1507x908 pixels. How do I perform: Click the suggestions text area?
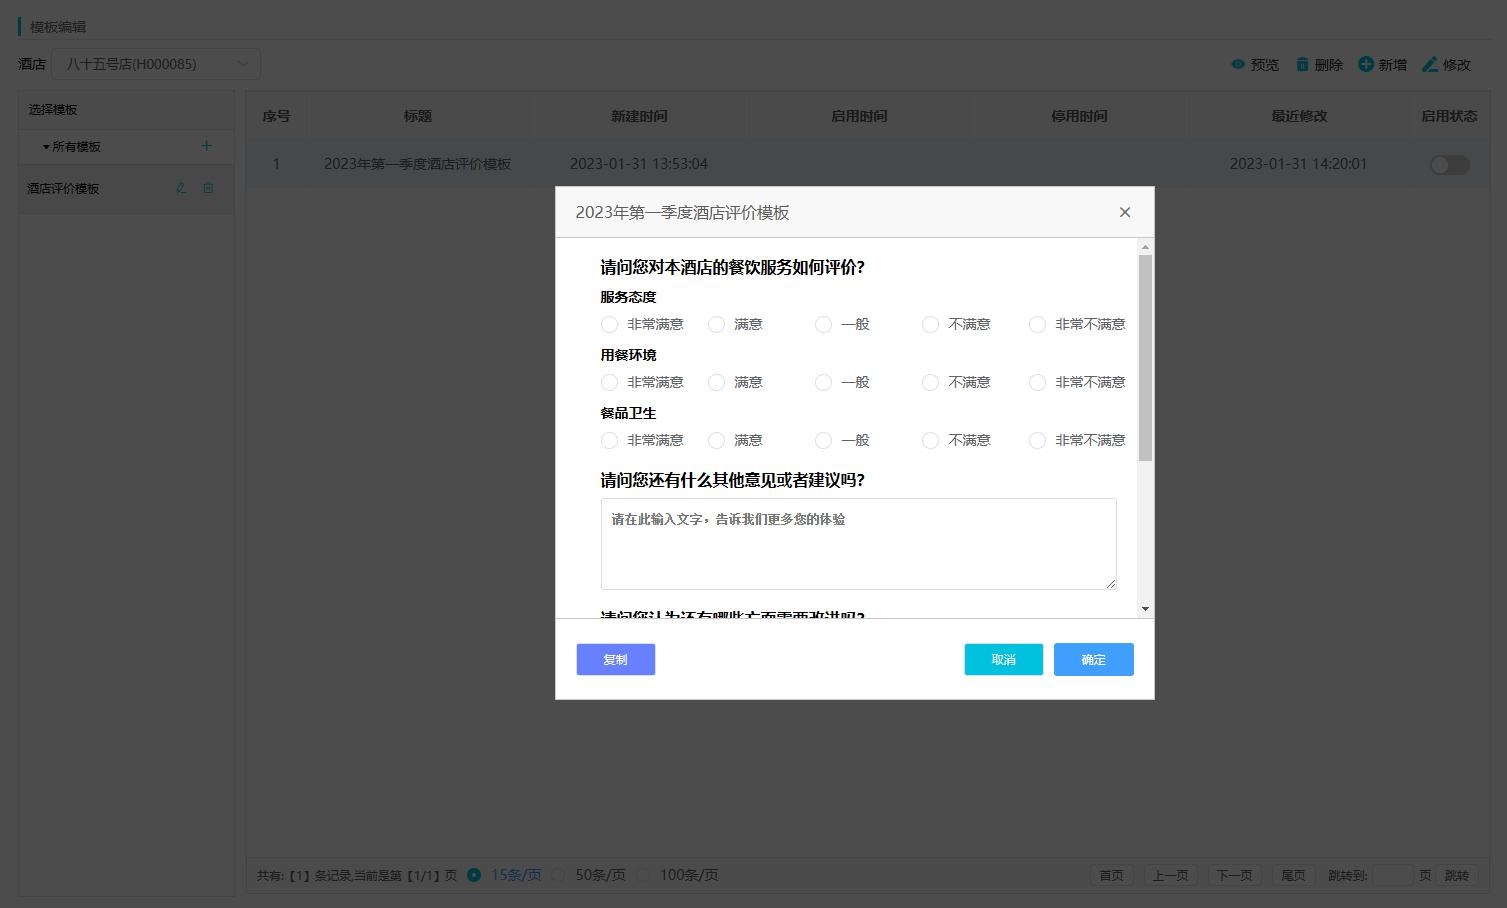pyautogui.click(x=858, y=543)
